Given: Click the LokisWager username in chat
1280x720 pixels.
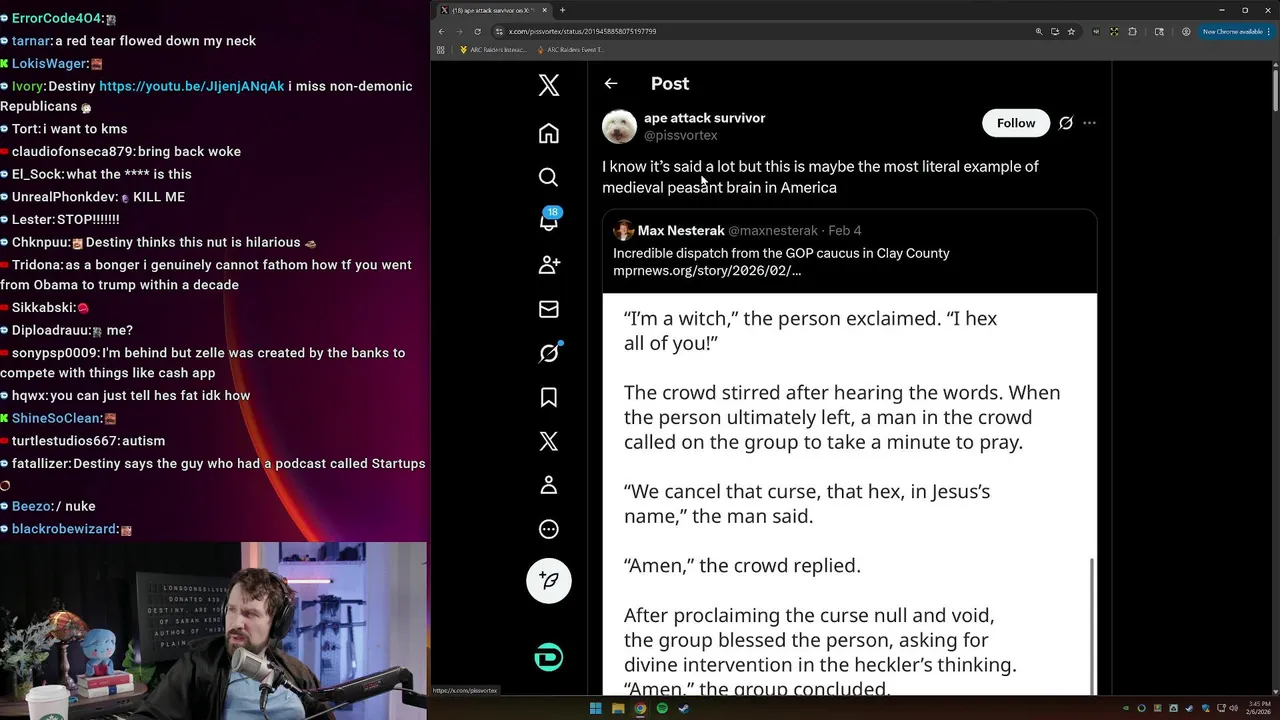Looking at the screenshot, I should pyautogui.click(x=49, y=64).
